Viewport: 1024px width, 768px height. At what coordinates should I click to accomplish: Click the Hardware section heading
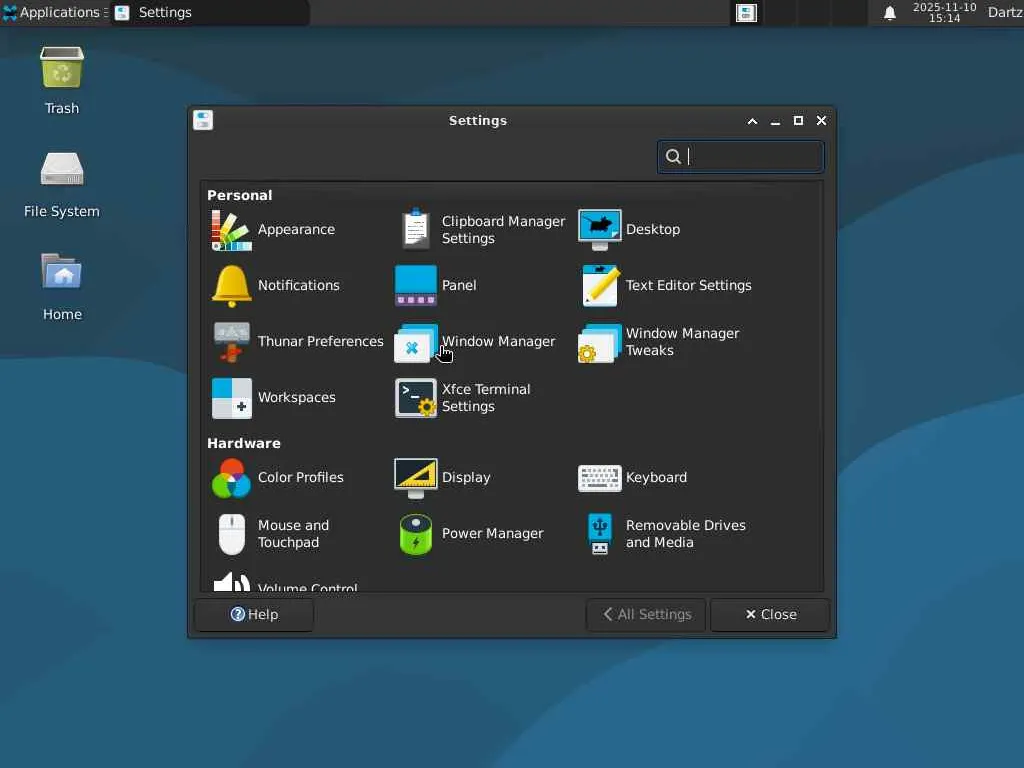tap(244, 443)
